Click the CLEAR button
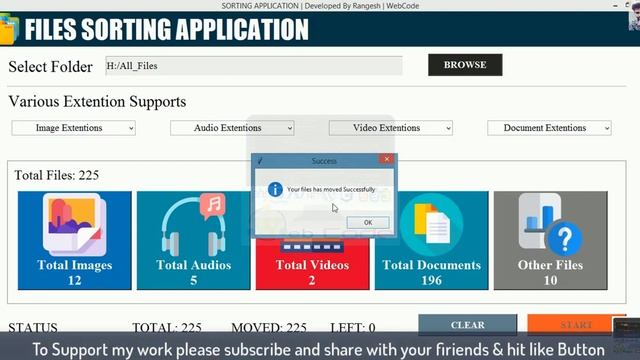The image size is (640, 360). coord(467,325)
